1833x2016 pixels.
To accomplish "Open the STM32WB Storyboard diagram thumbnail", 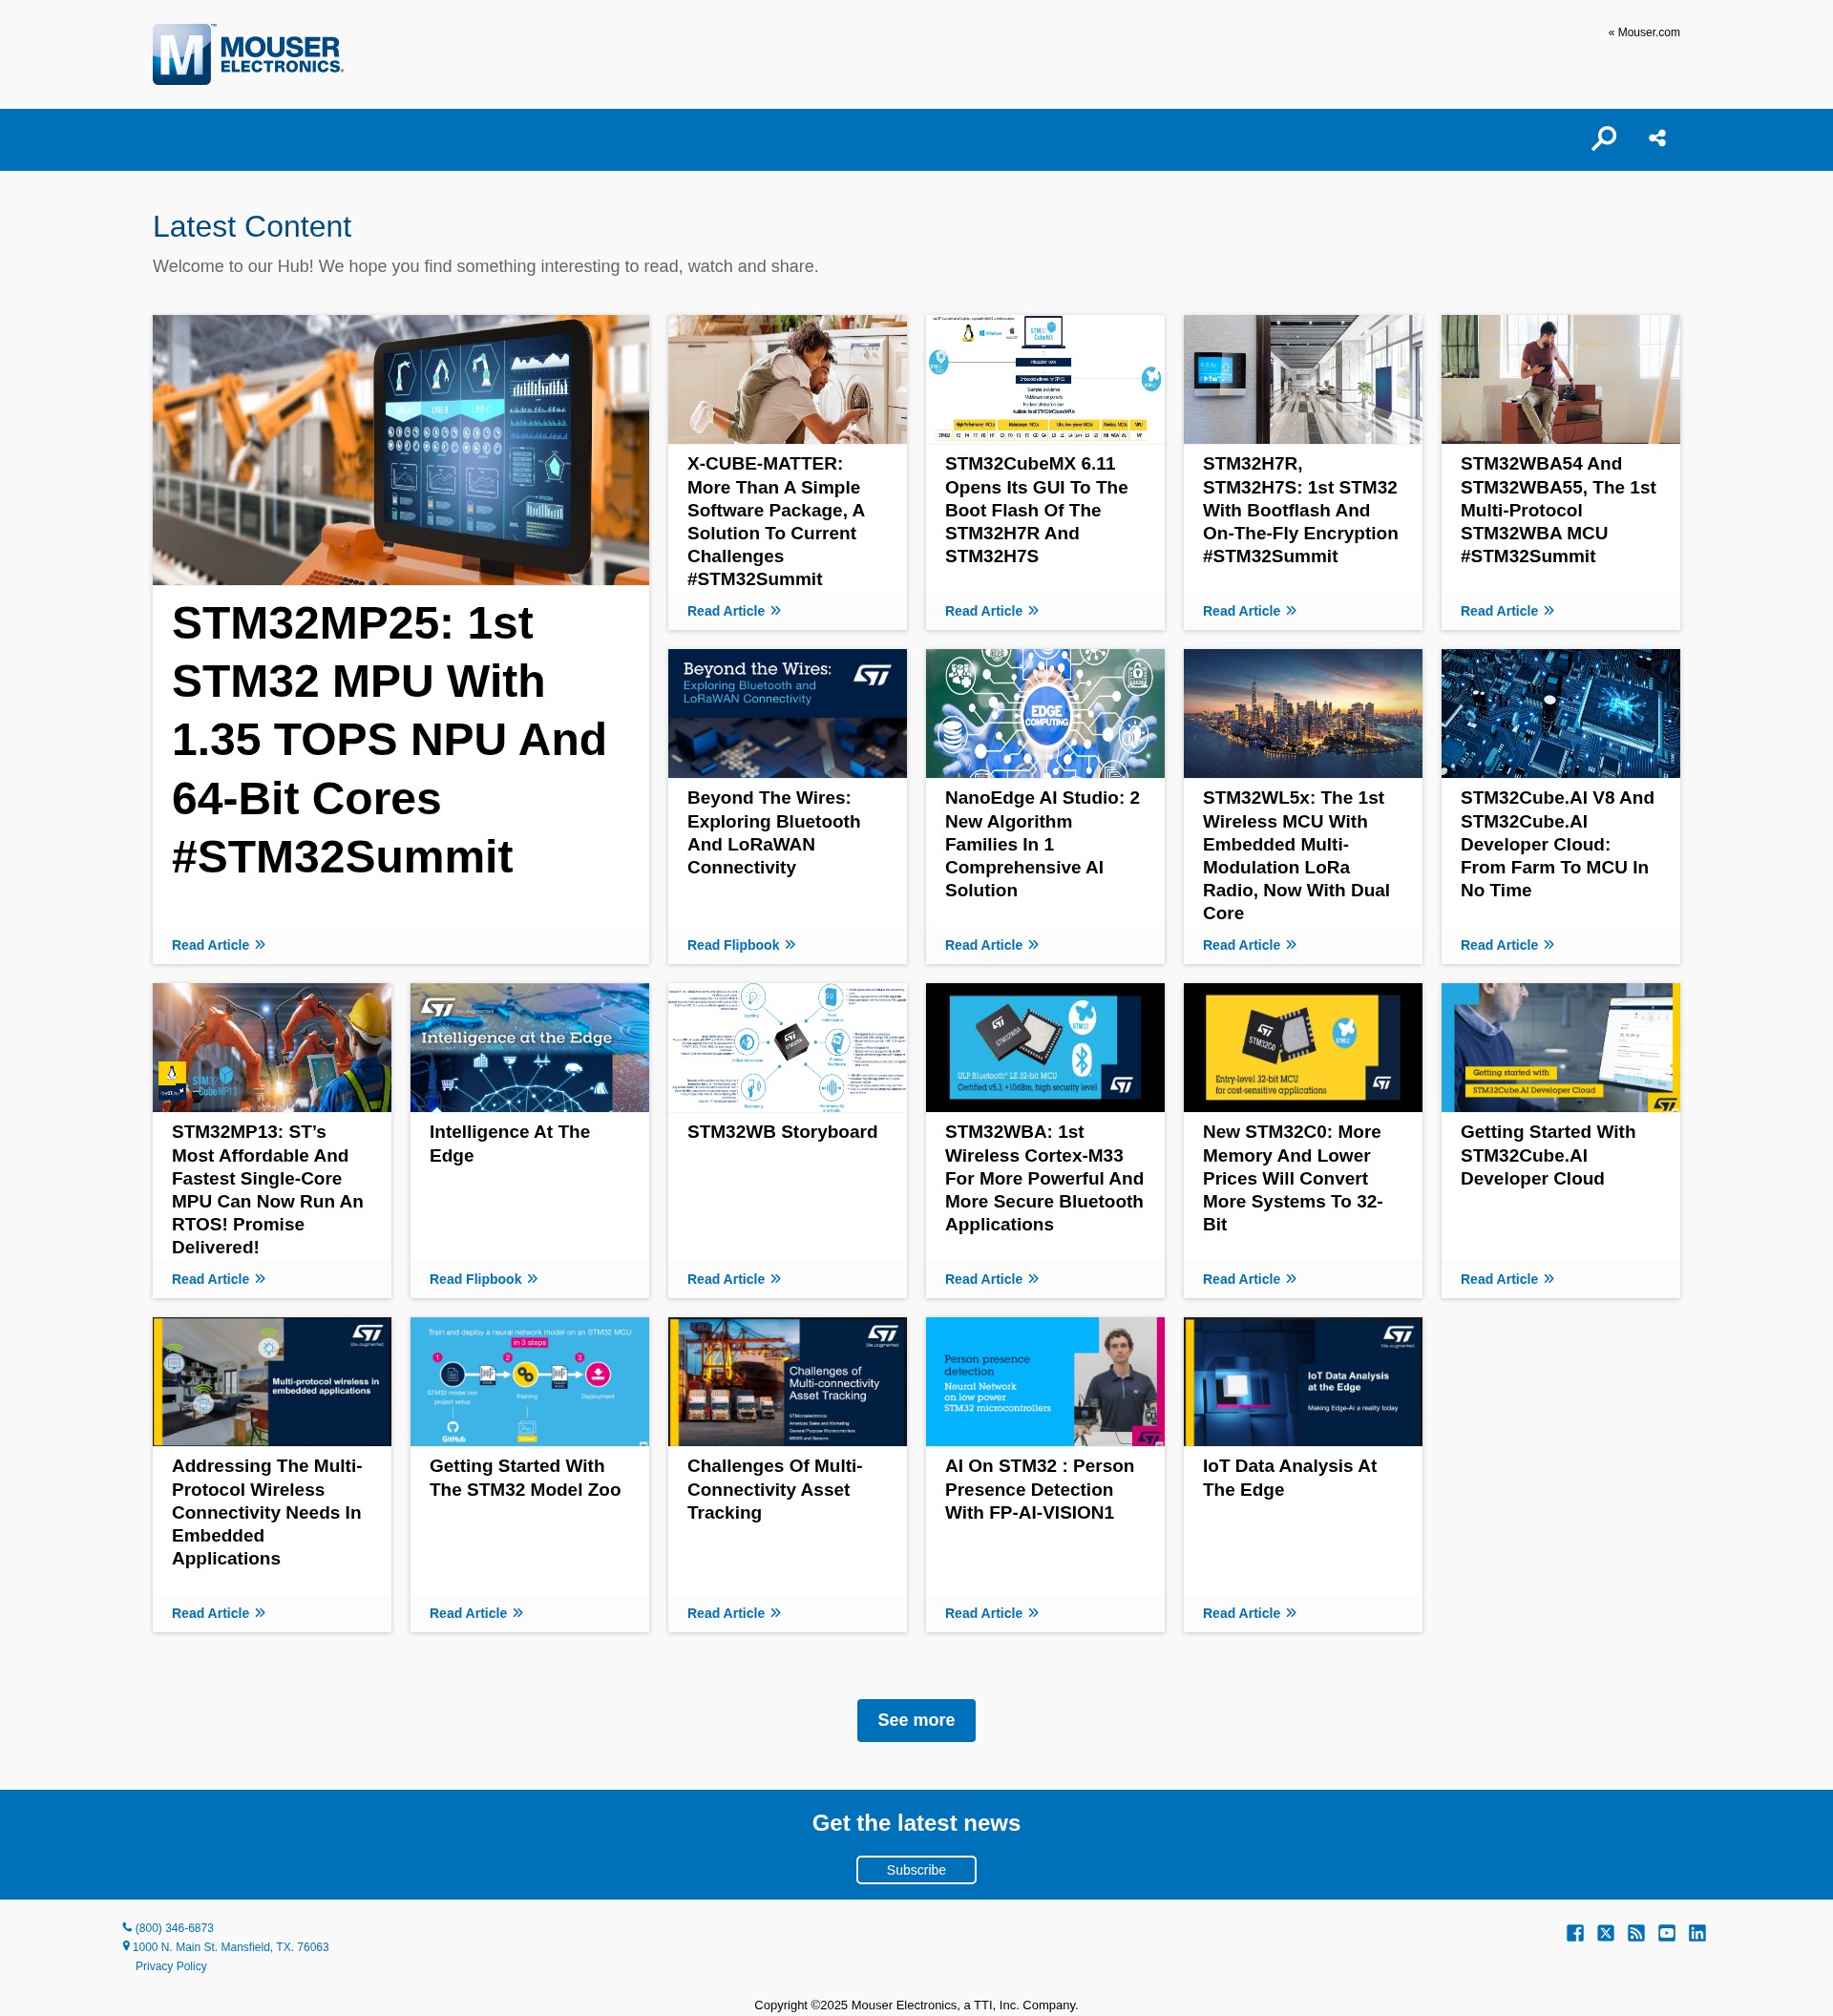I will (x=787, y=1047).
